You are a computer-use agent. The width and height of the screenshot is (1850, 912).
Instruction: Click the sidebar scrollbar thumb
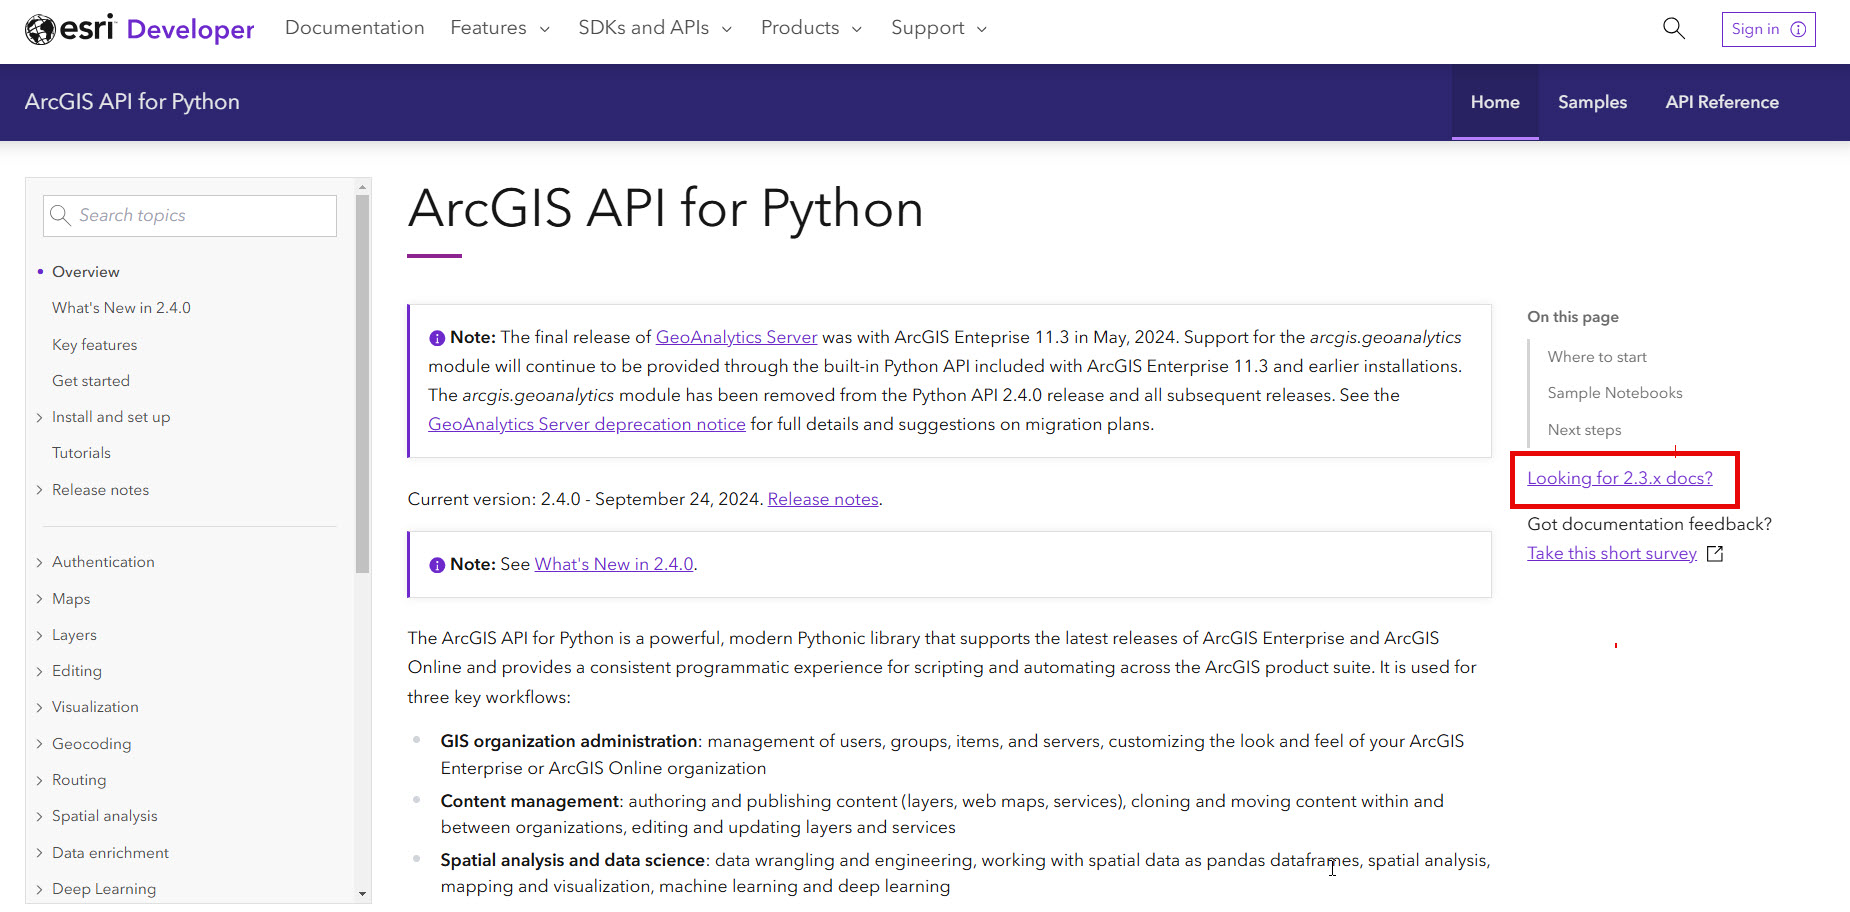click(x=362, y=383)
